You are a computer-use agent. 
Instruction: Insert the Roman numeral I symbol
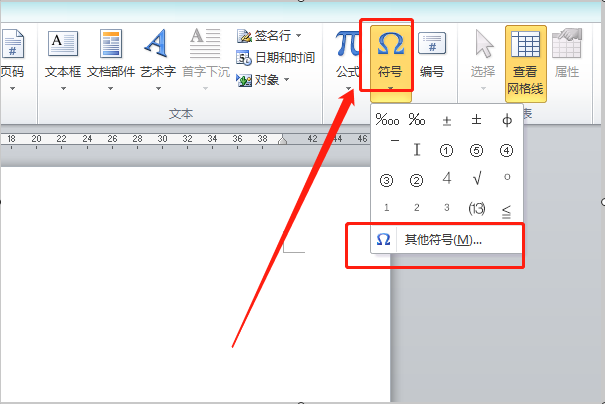(x=417, y=150)
